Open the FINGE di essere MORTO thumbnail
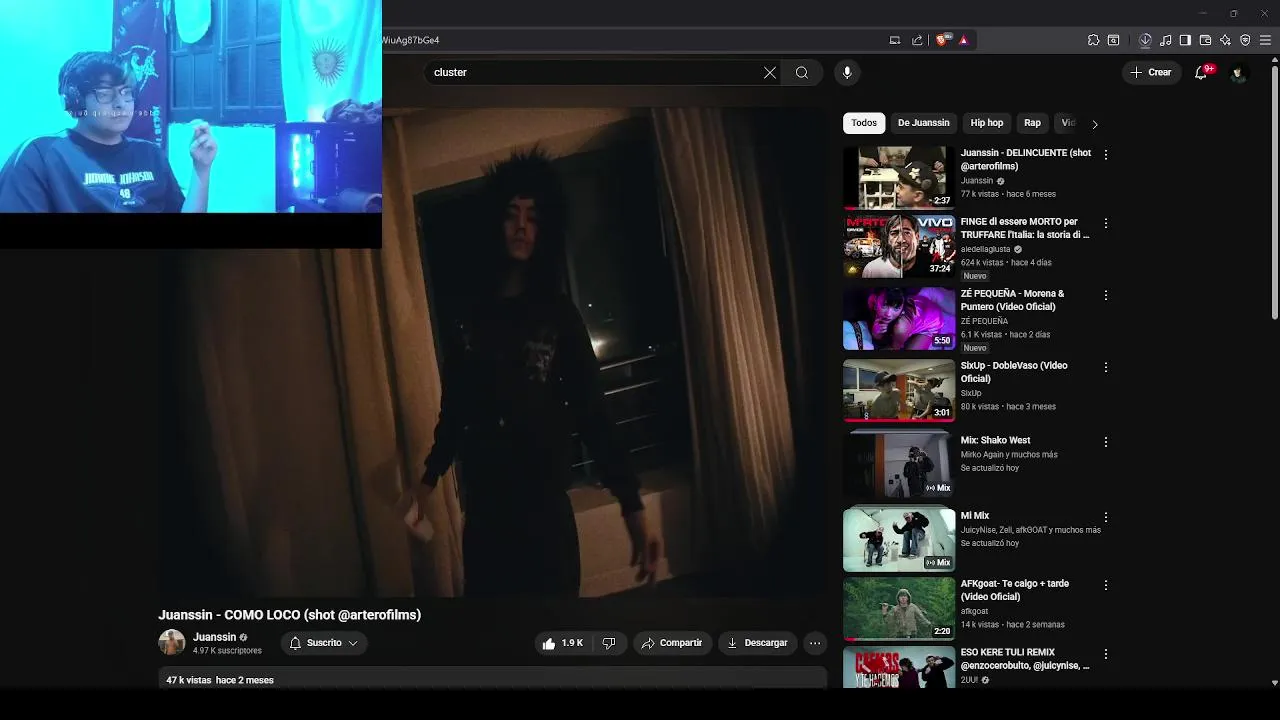This screenshot has height=720, width=1280. [x=899, y=246]
